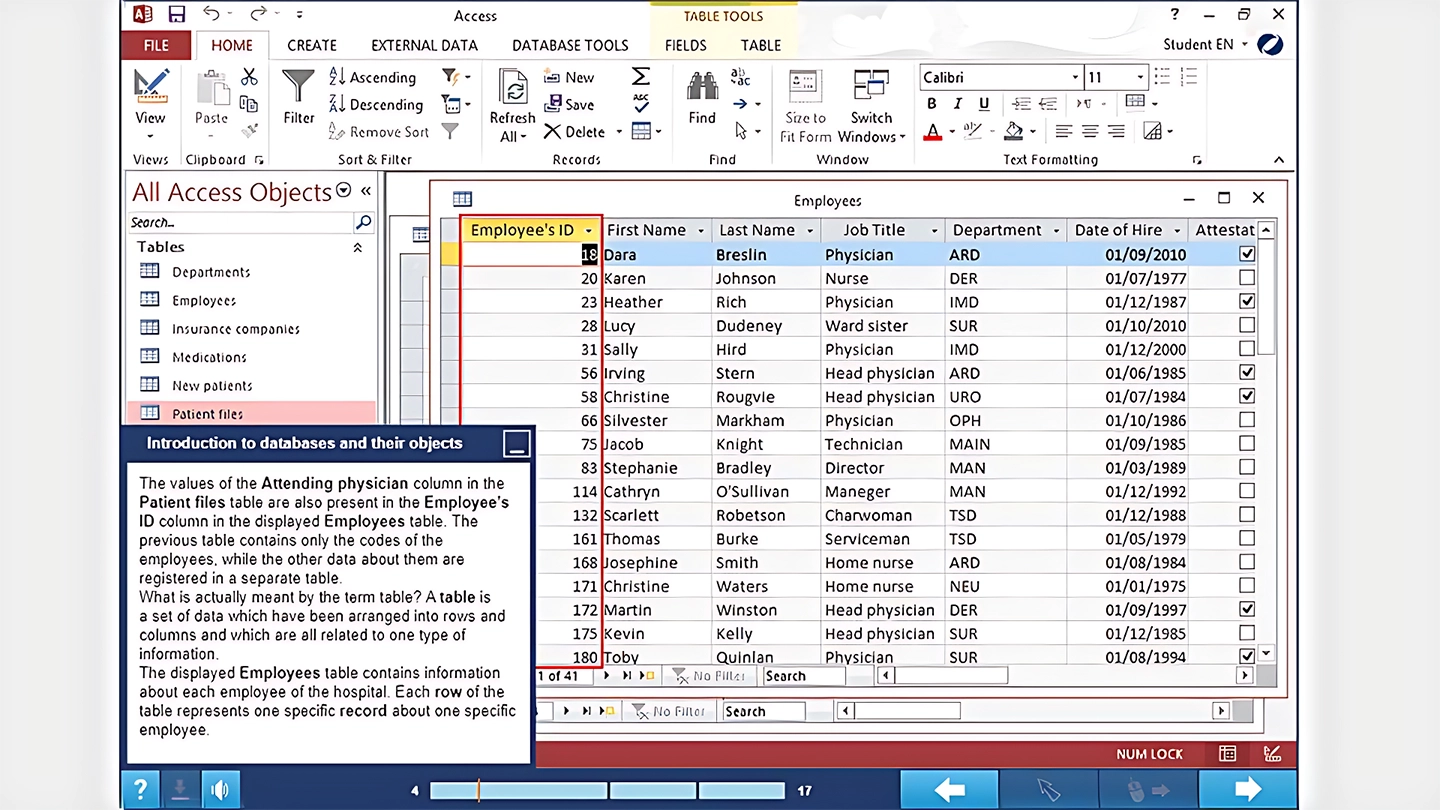The image size is (1440, 810).
Task: Click the Totals sigma icon
Action: (641, 77)
